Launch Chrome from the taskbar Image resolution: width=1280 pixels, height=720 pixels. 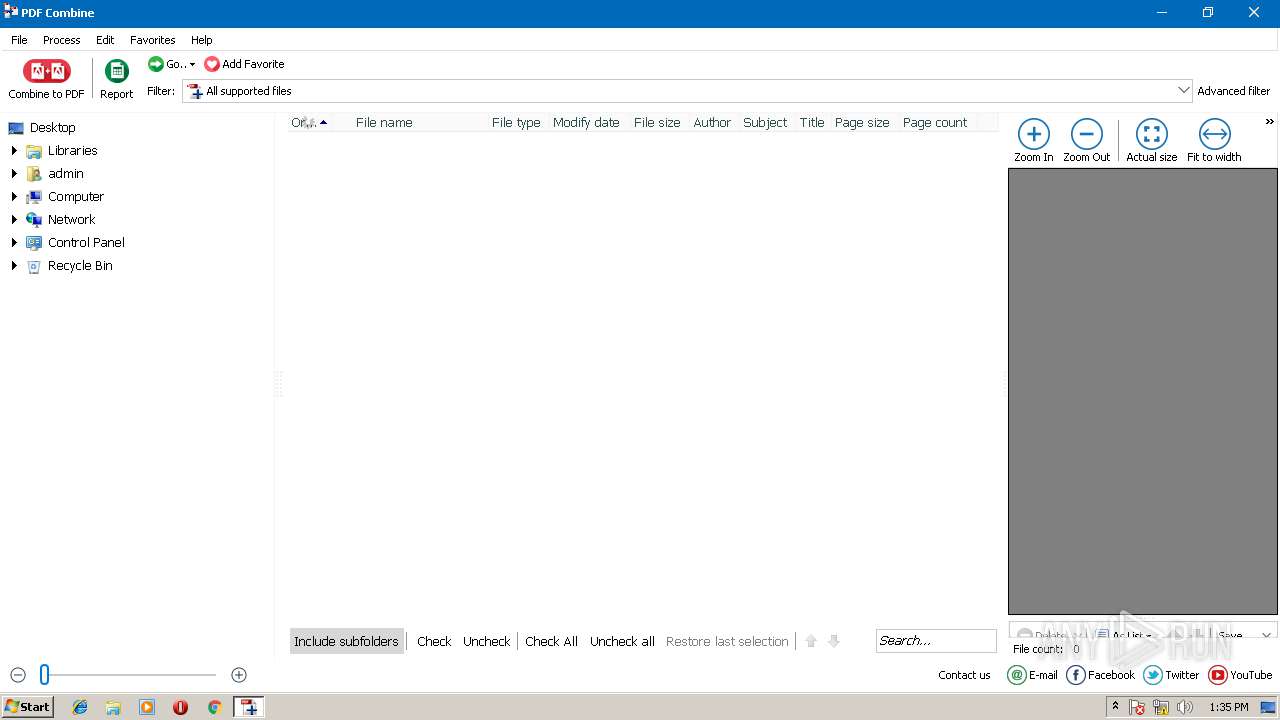(x=214, y=707)
